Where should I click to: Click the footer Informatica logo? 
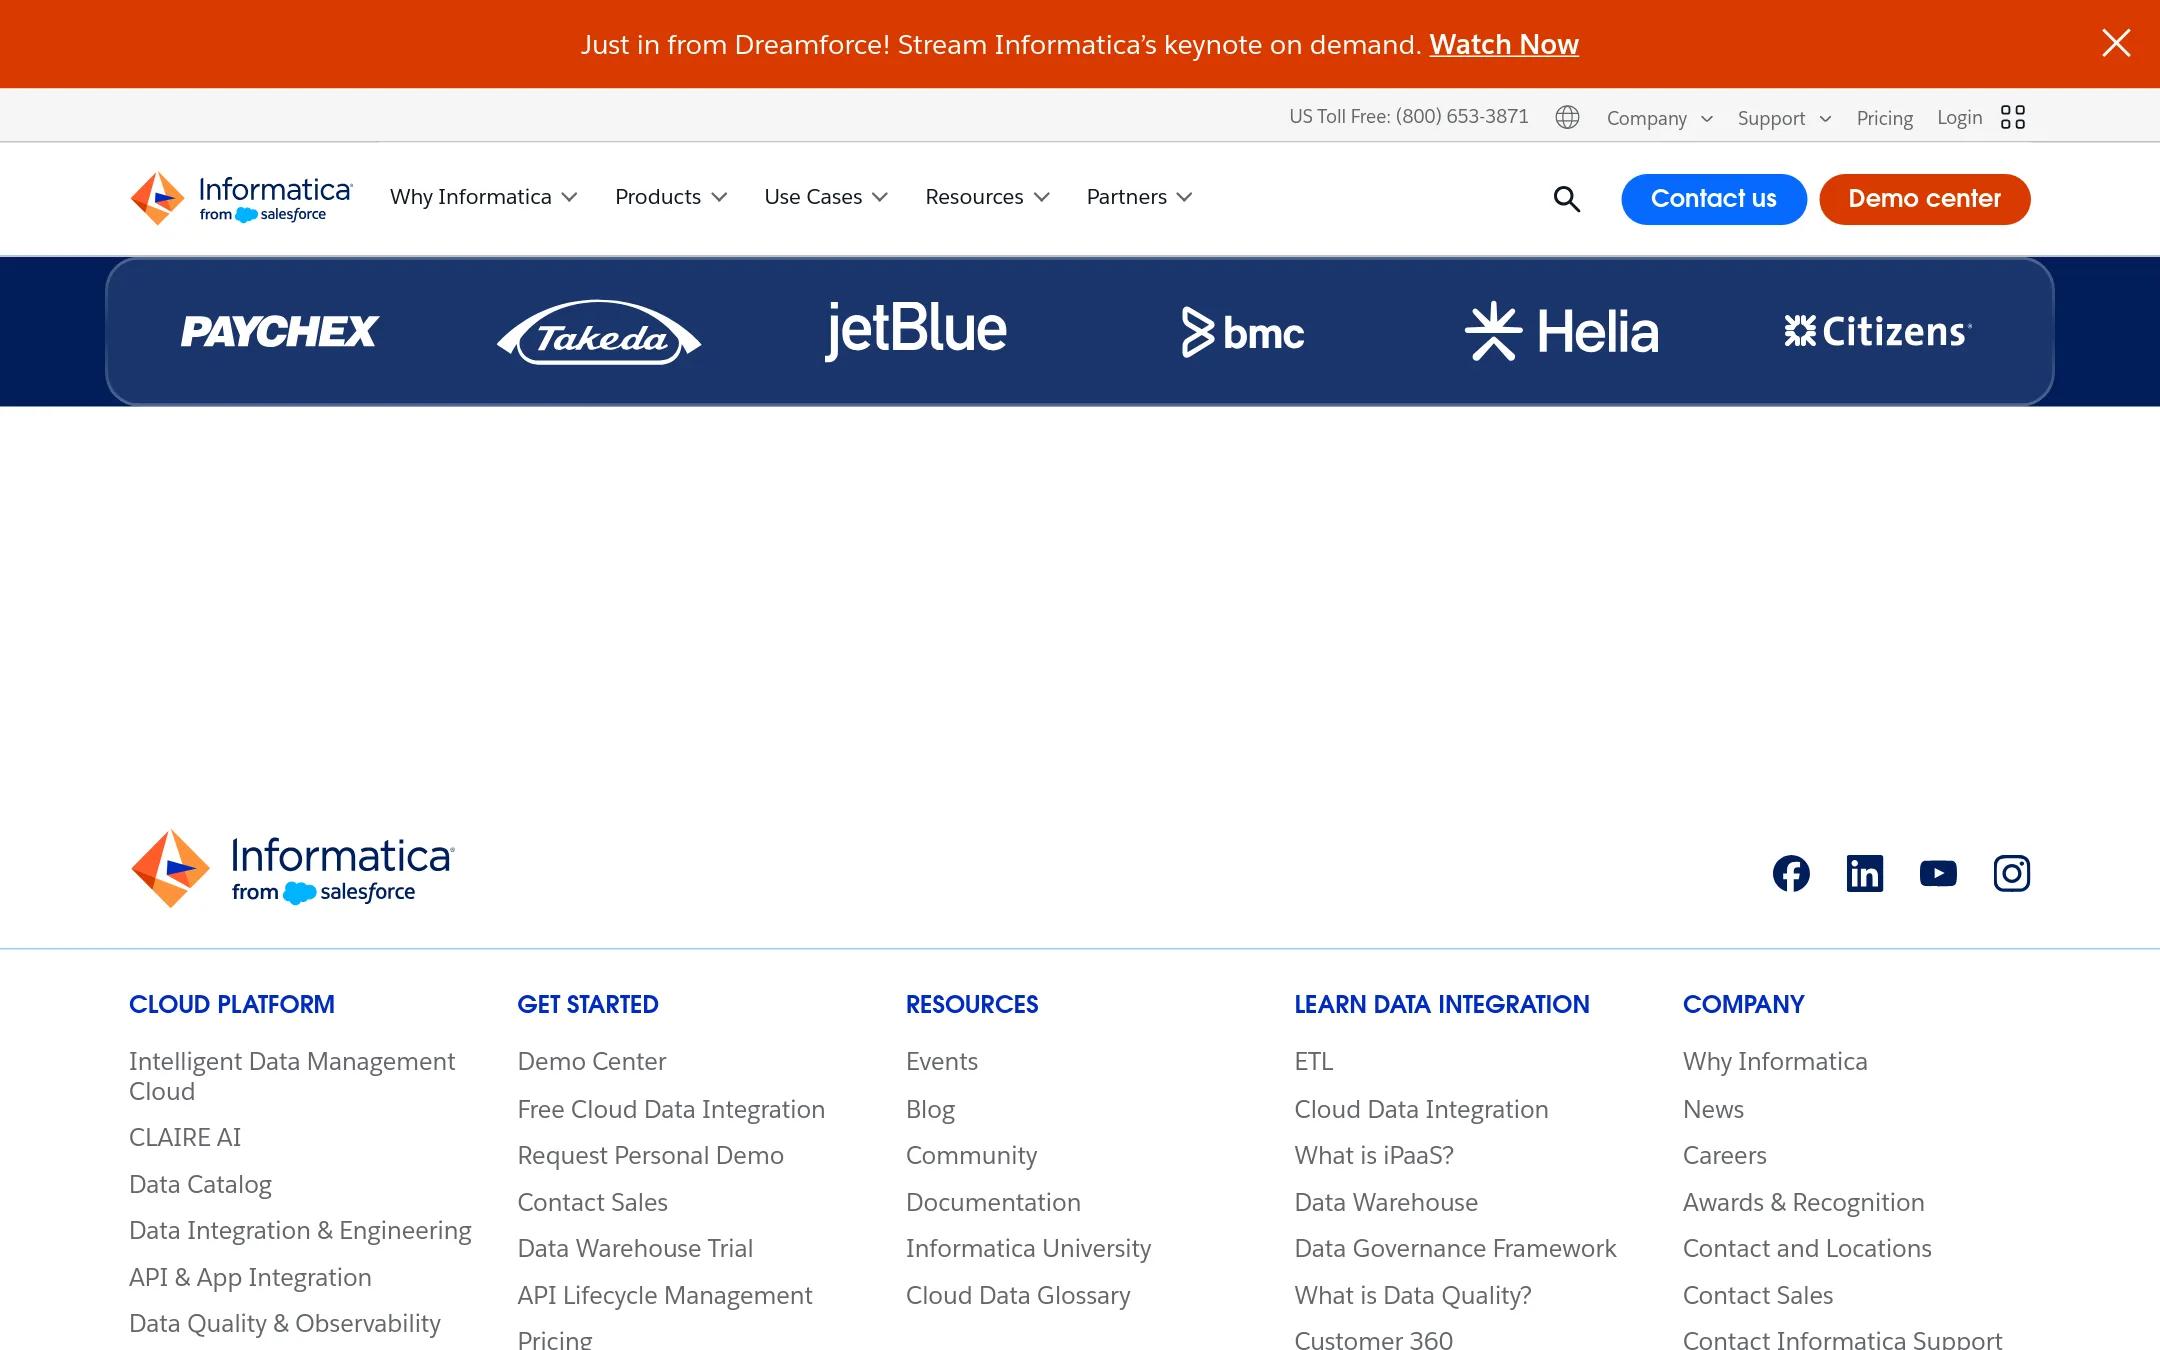click(x=293, y=869)
